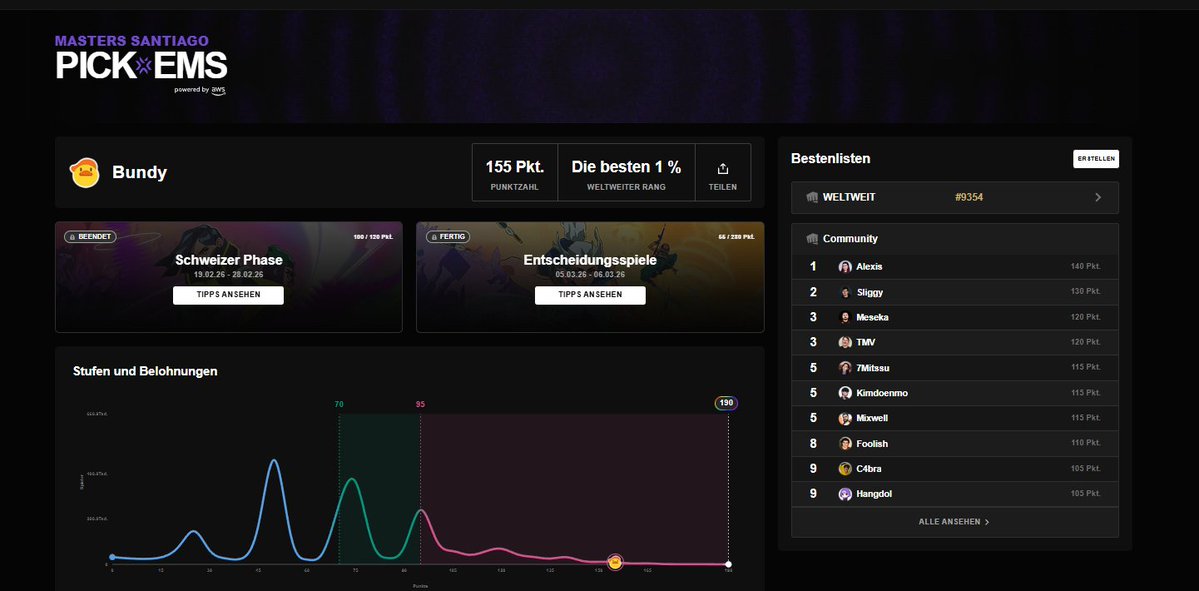Screen dimensions: 1199x591
Task: Click the Community leaderboard header
Action: 954,239
